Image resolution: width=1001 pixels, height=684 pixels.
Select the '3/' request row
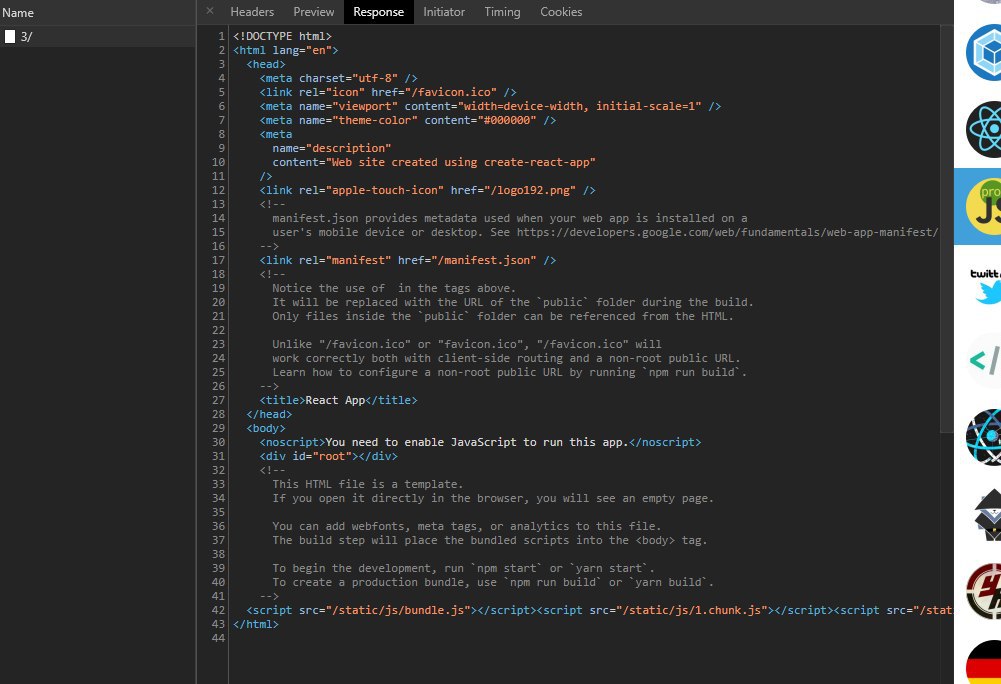click(x=98, y=36)
